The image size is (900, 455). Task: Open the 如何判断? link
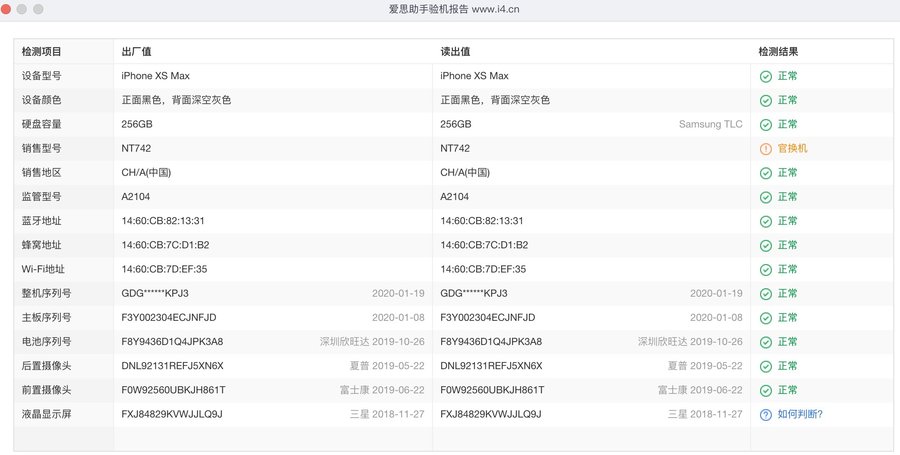tap(800, 414)
